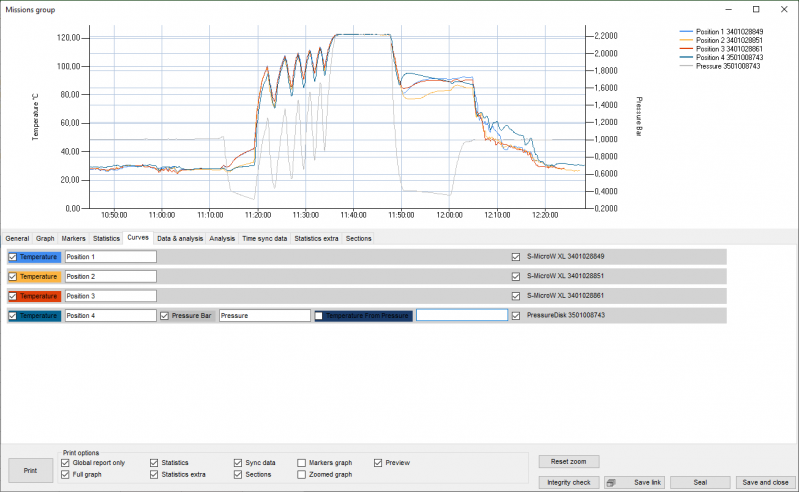Image resolution: width=799 pixels, height=492 pixels.
Task: Uncheck the Pressure Bar checkbox
Action: (x=165, y=316)
